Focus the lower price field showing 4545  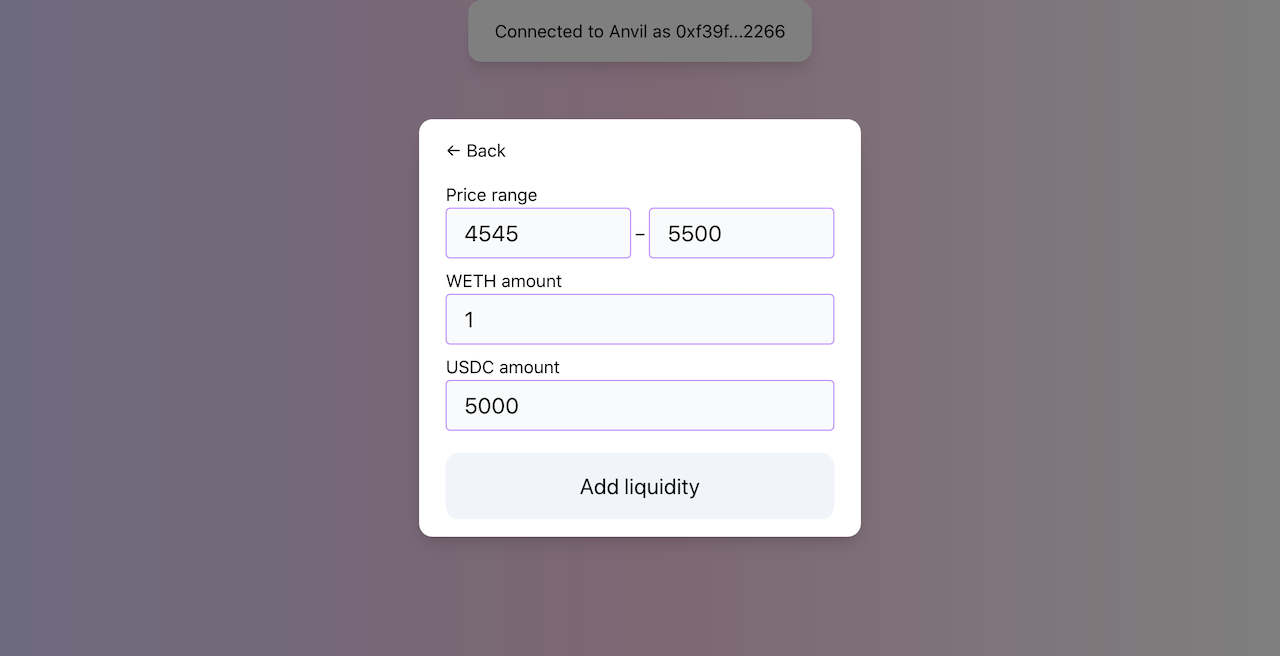click(538, 233)
